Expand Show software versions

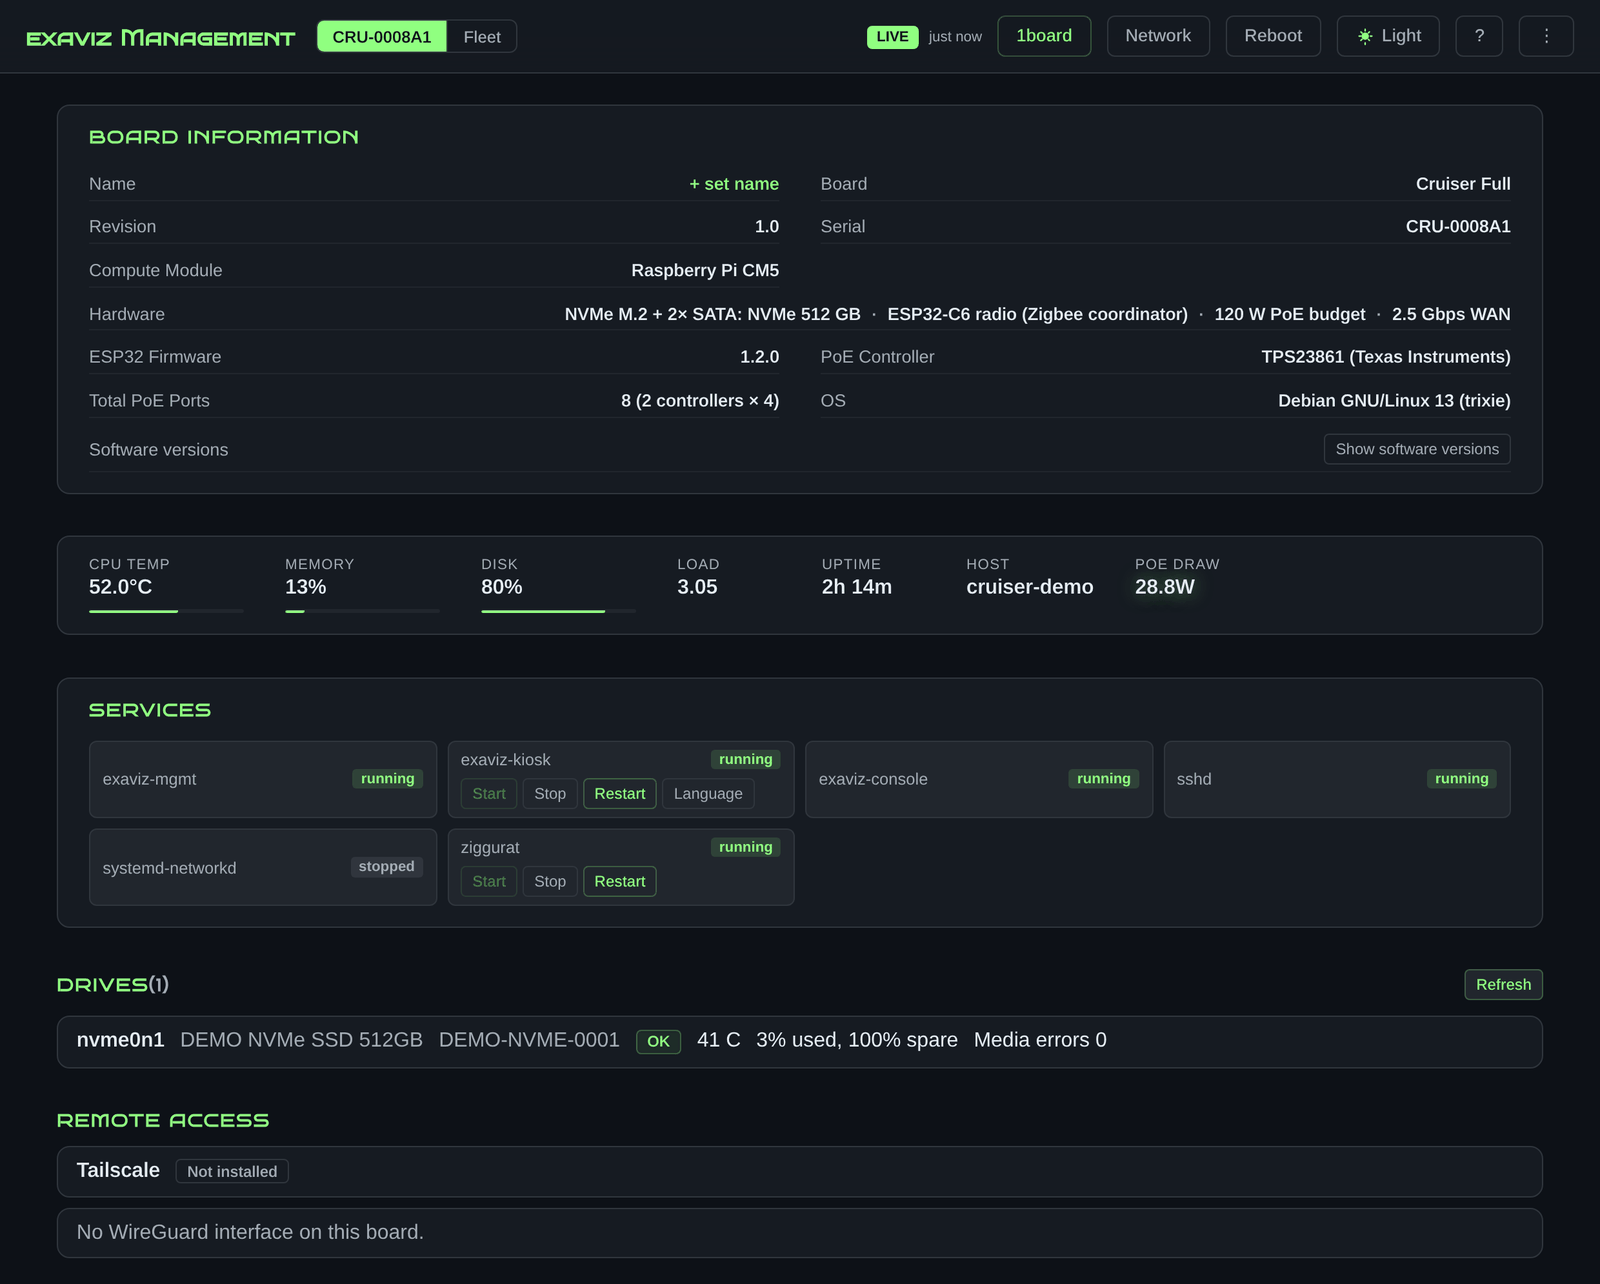(x=1417, y=449)
